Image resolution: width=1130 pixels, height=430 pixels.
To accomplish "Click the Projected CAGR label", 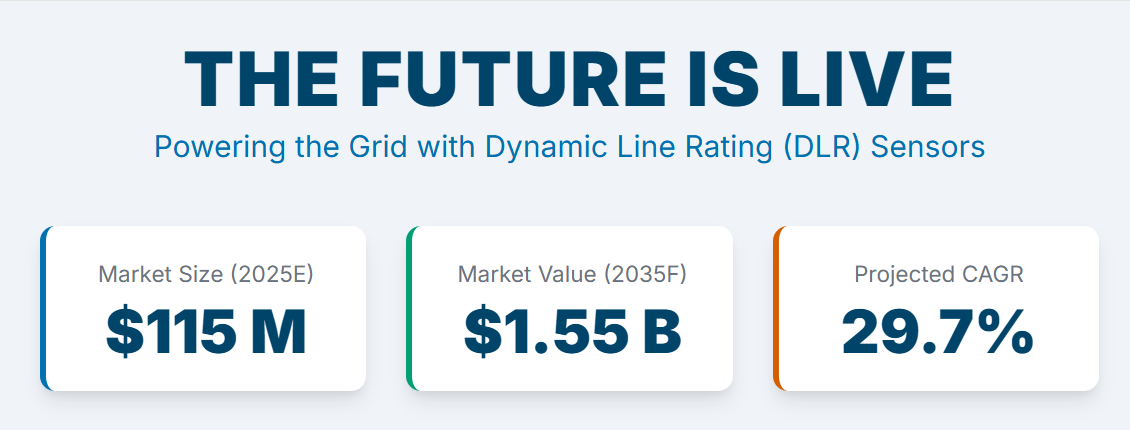I will [938, 274].
